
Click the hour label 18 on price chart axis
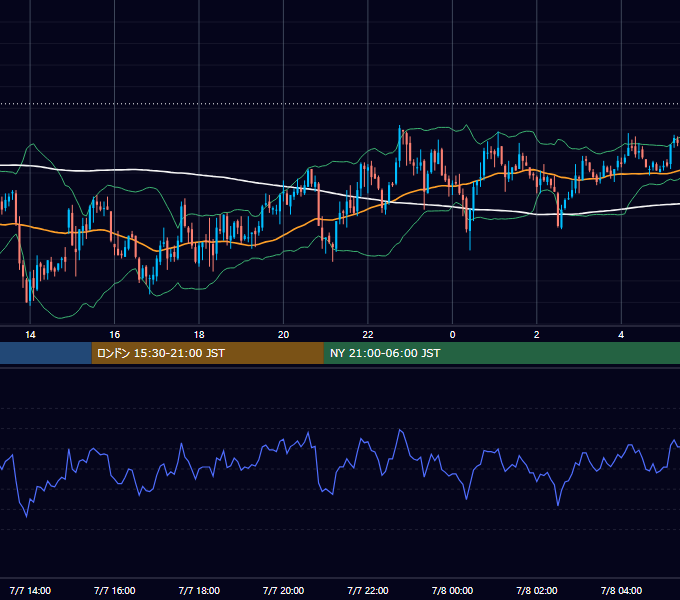(199, 335)
